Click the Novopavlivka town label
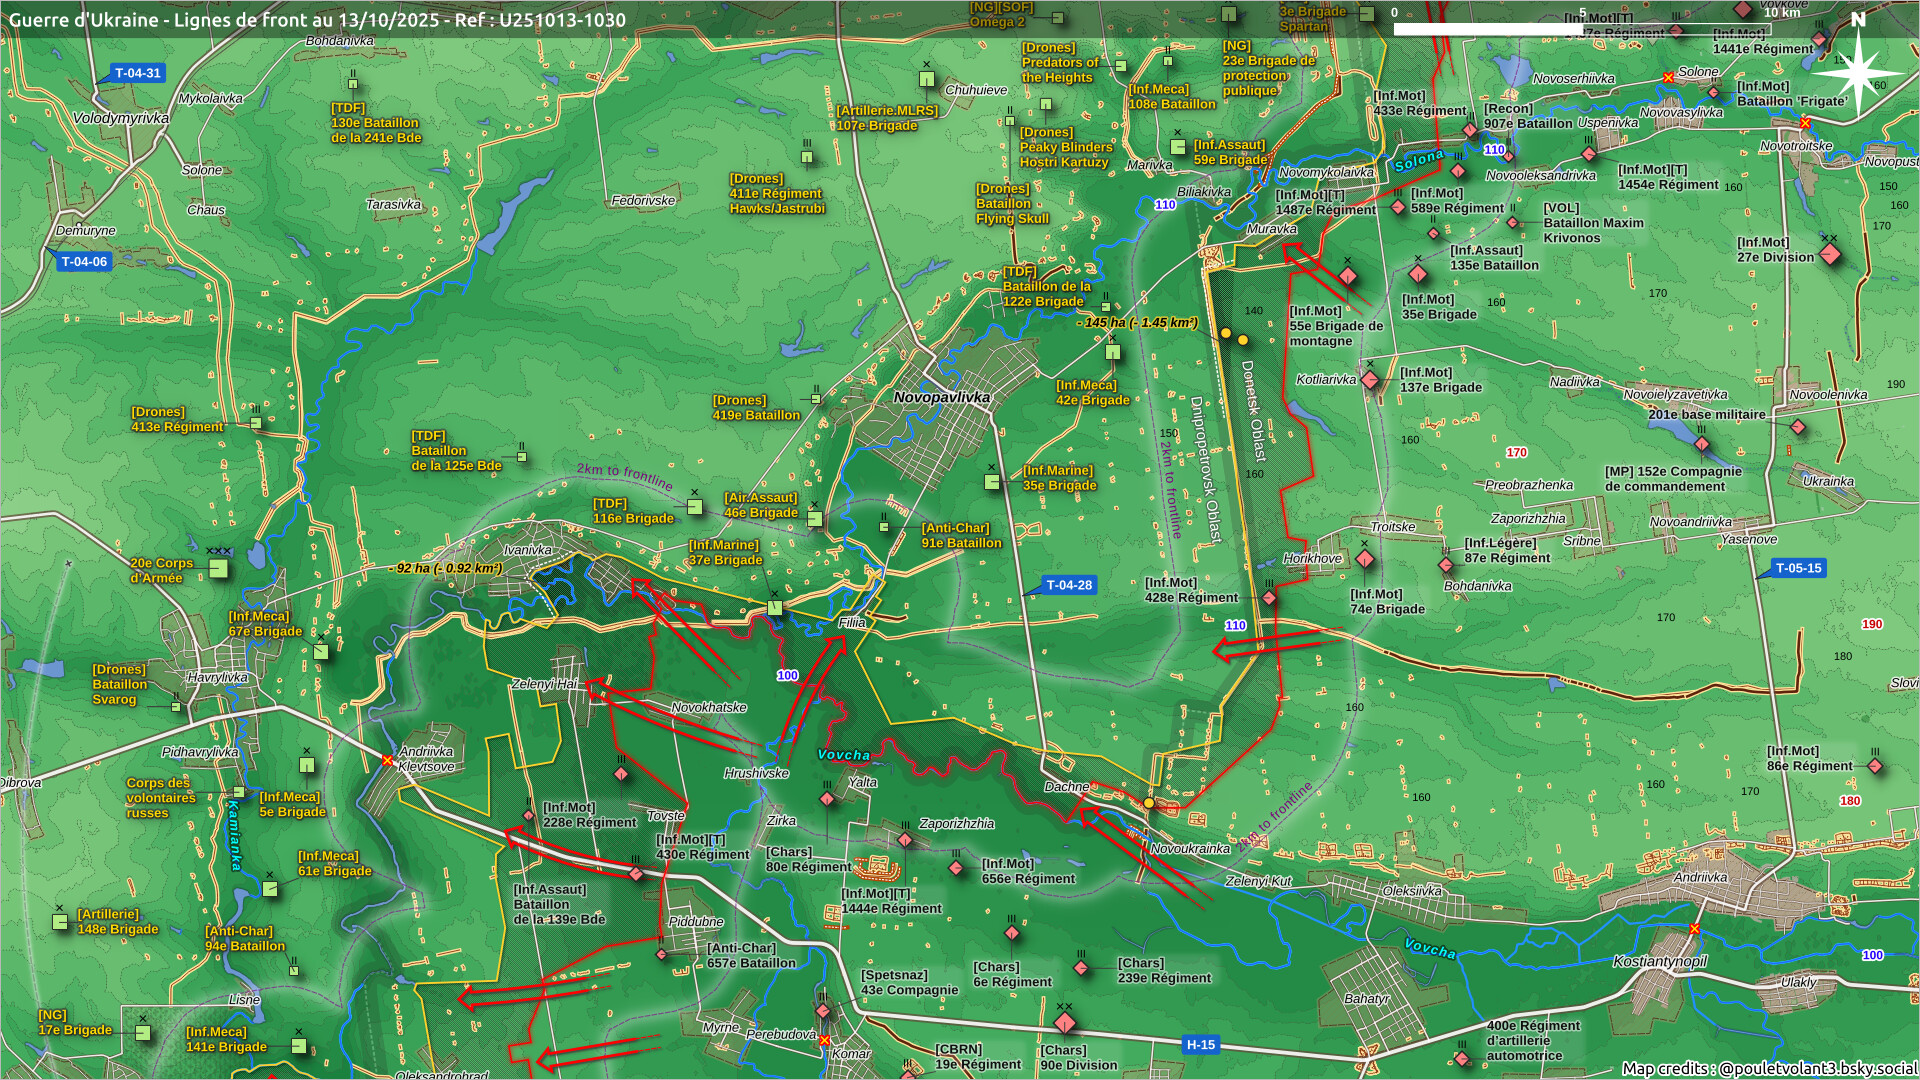This screenshot has width=1920, height=1080. coord(941,397)
